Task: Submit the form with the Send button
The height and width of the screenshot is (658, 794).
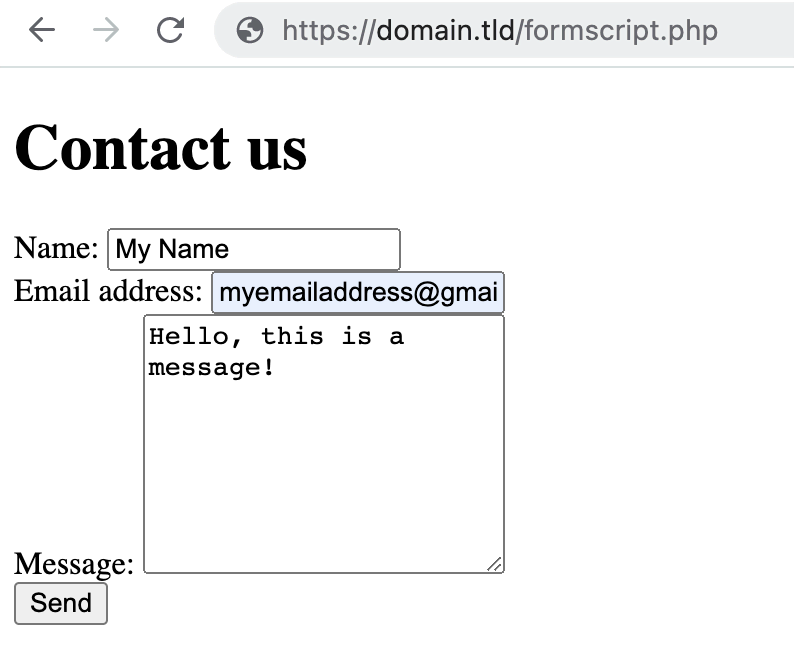Action: 61,603
